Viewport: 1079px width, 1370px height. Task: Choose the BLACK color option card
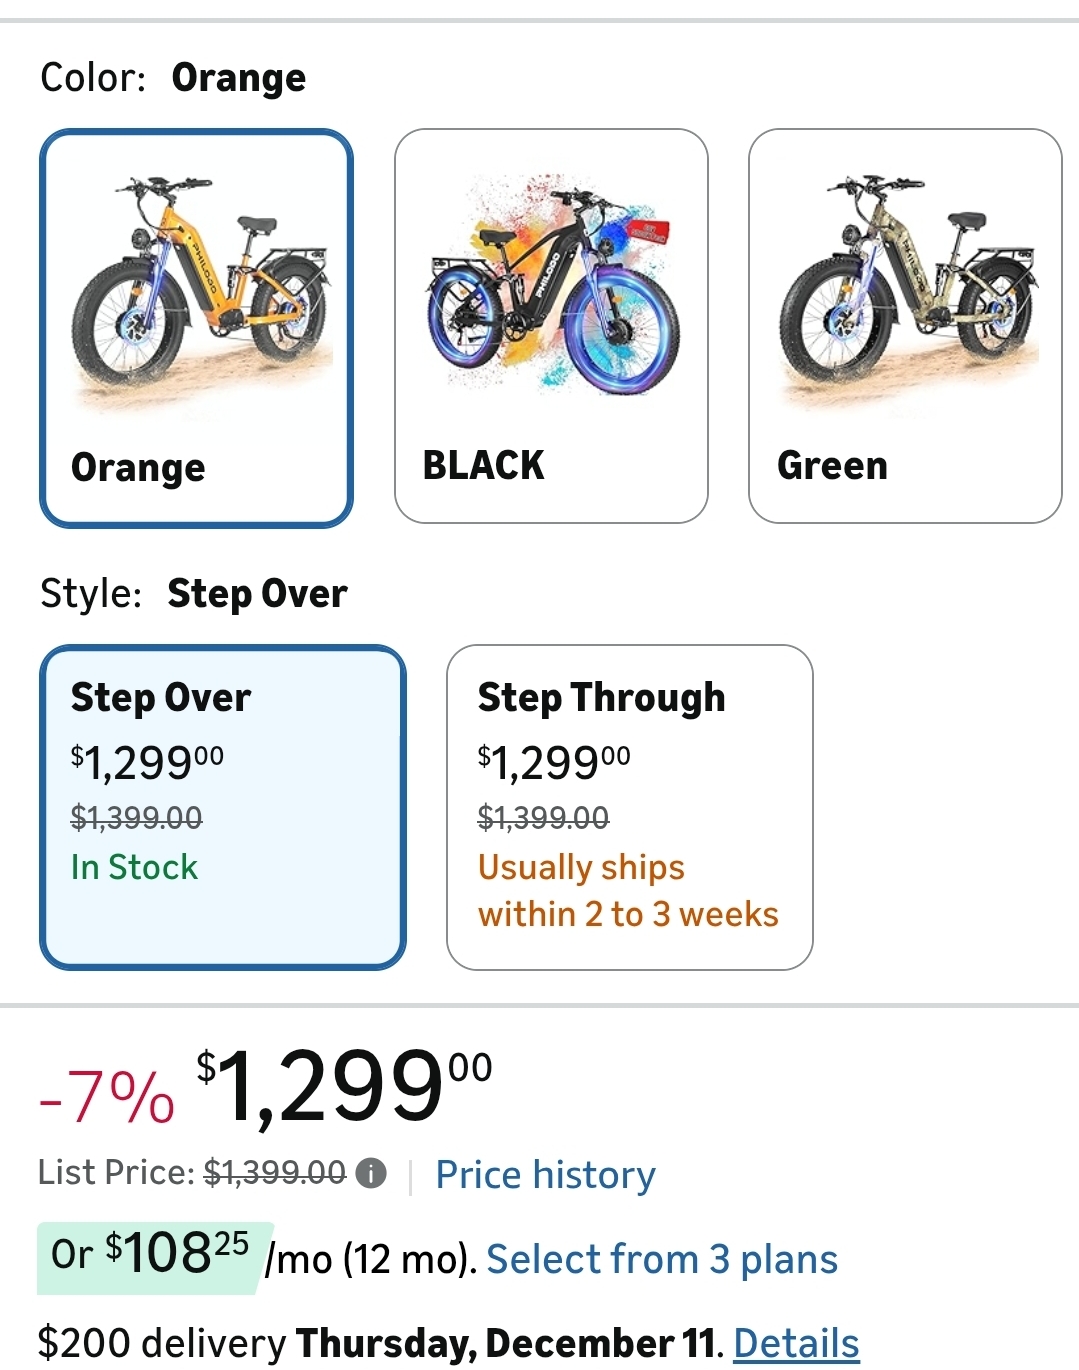(x=551, y=465)
